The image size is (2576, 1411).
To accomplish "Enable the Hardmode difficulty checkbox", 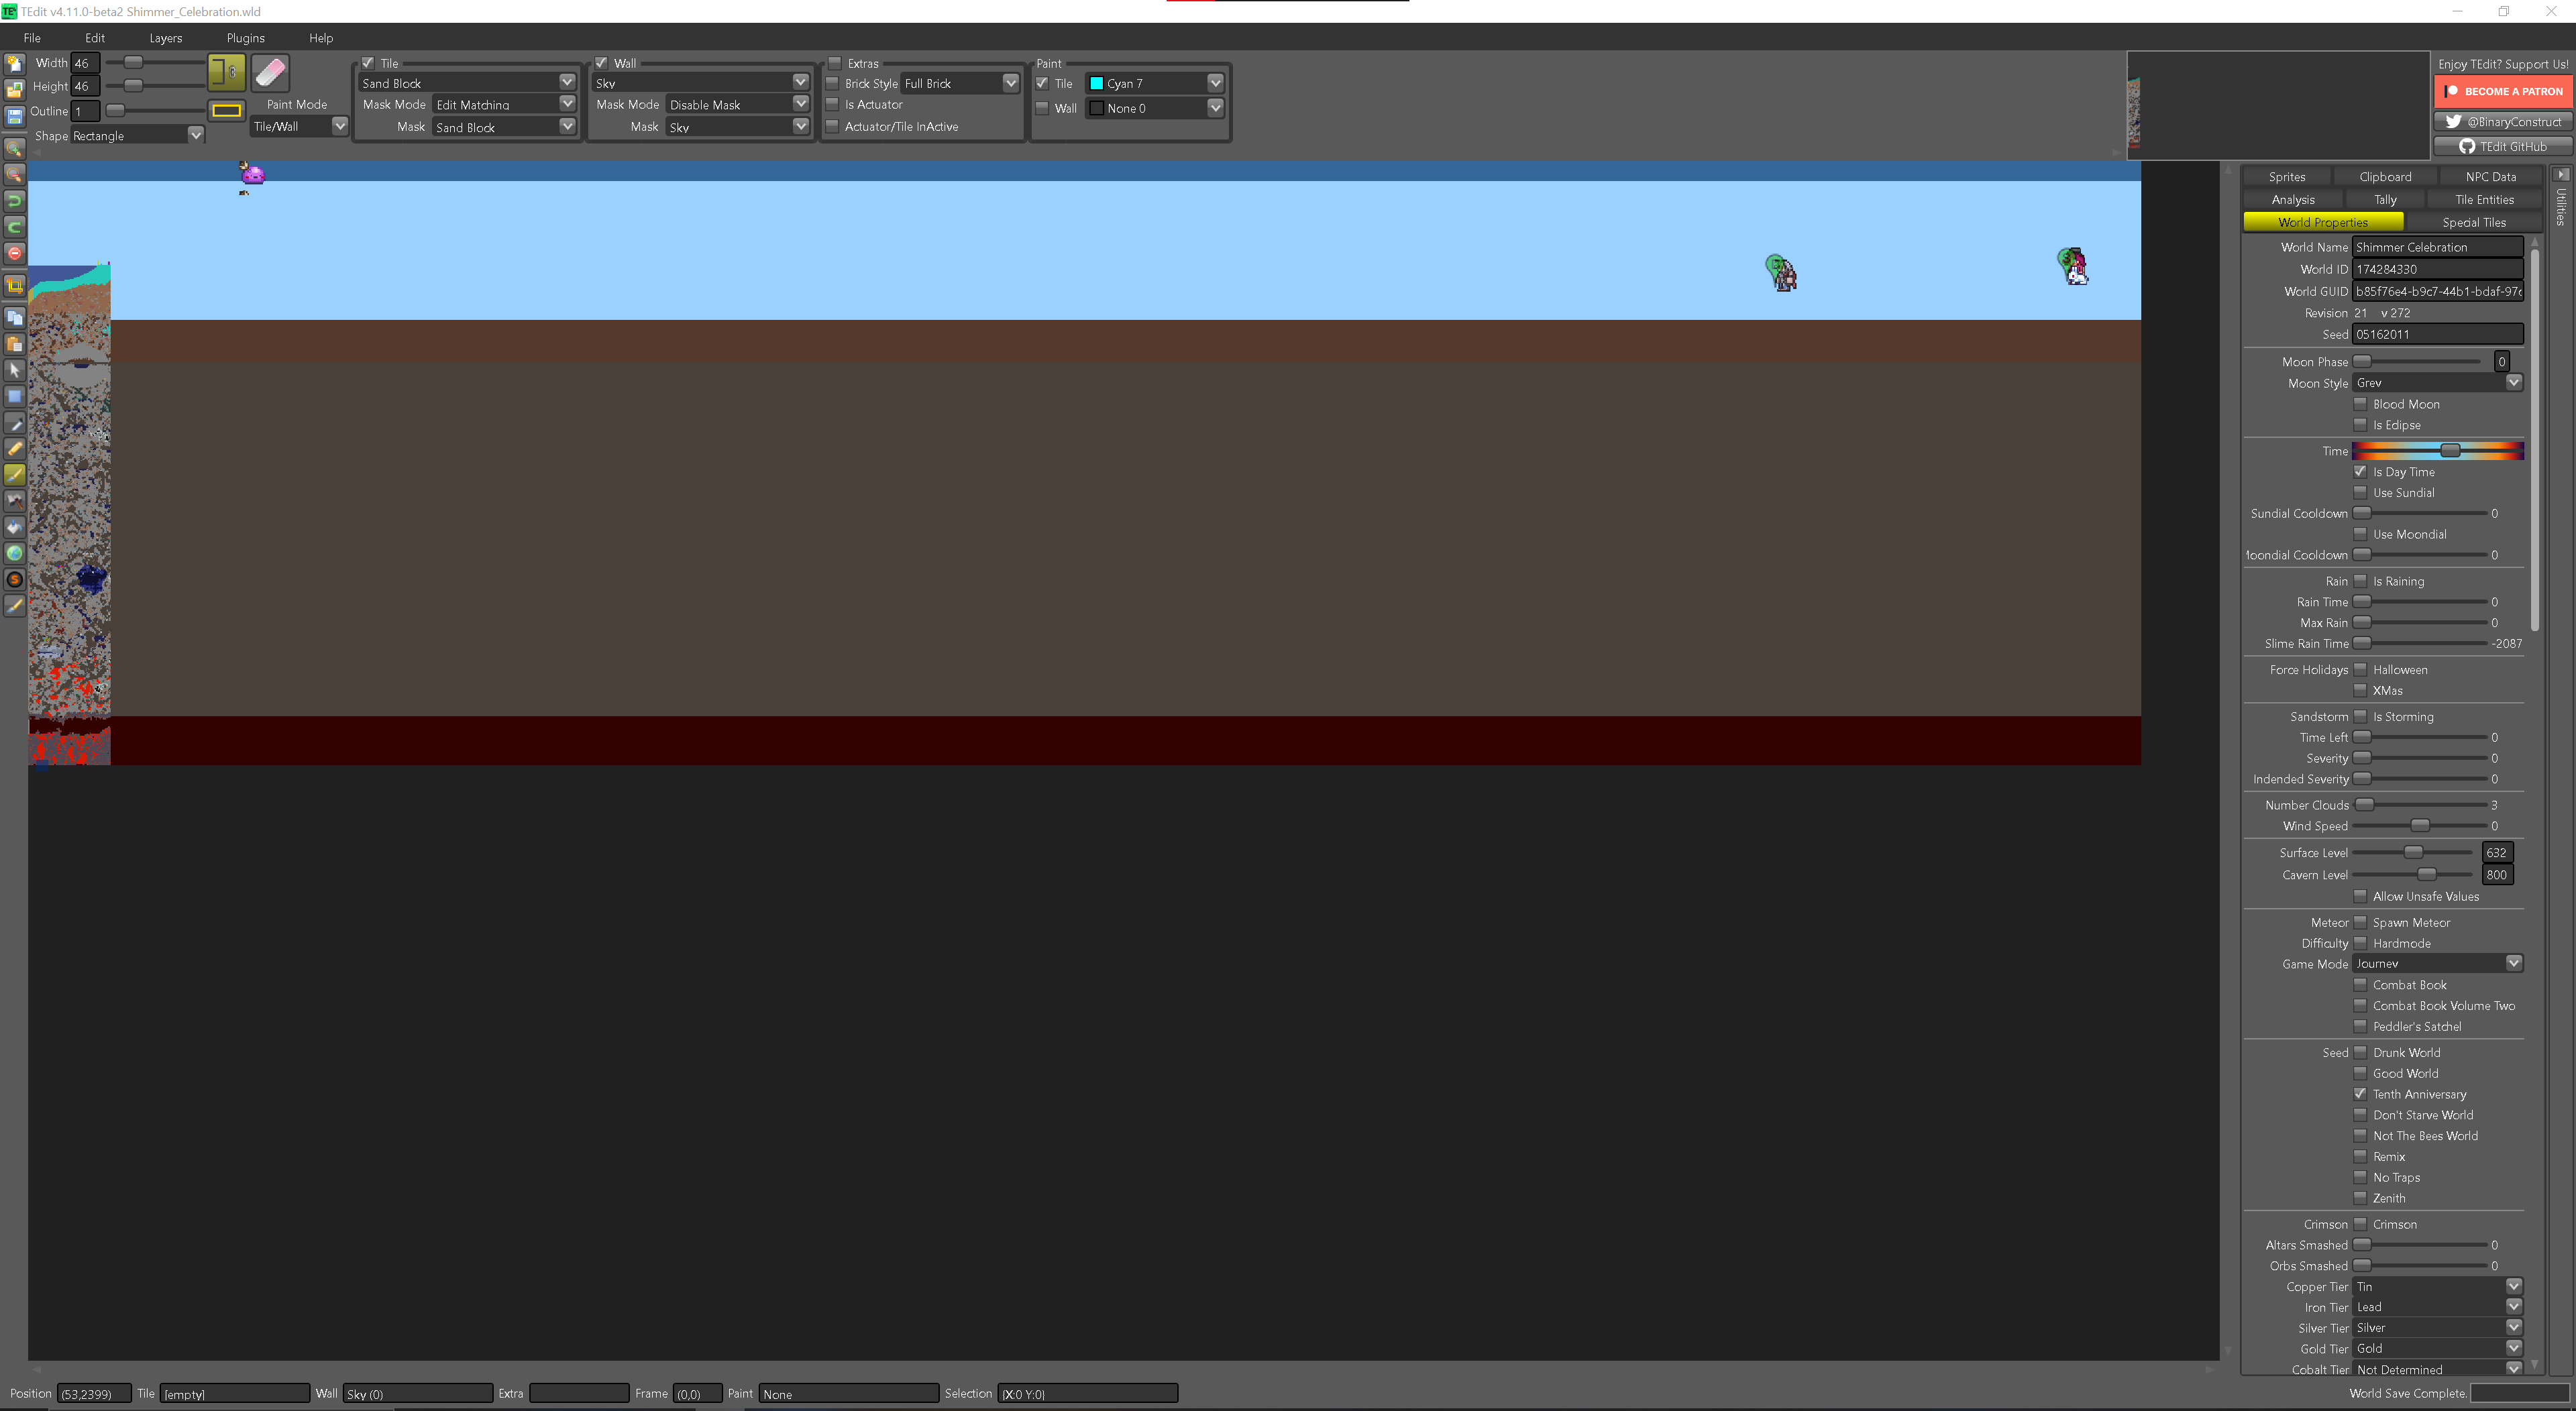I will (2360, 943).
